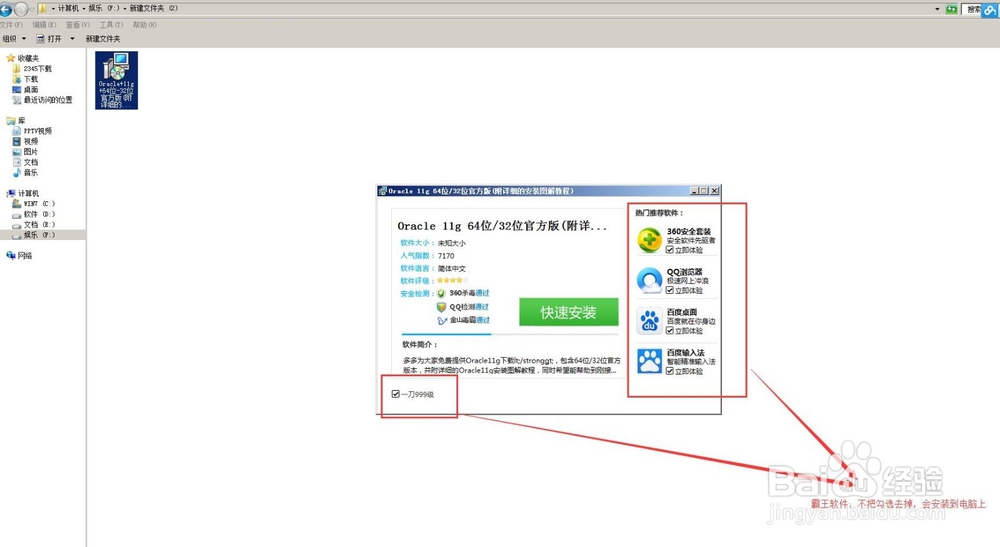This screenshot has width=1000, height=547.
Task: Click the Oracle 11g 64位/32位官方版 heading
Action: pyautogui.click(x=502, y=226)
